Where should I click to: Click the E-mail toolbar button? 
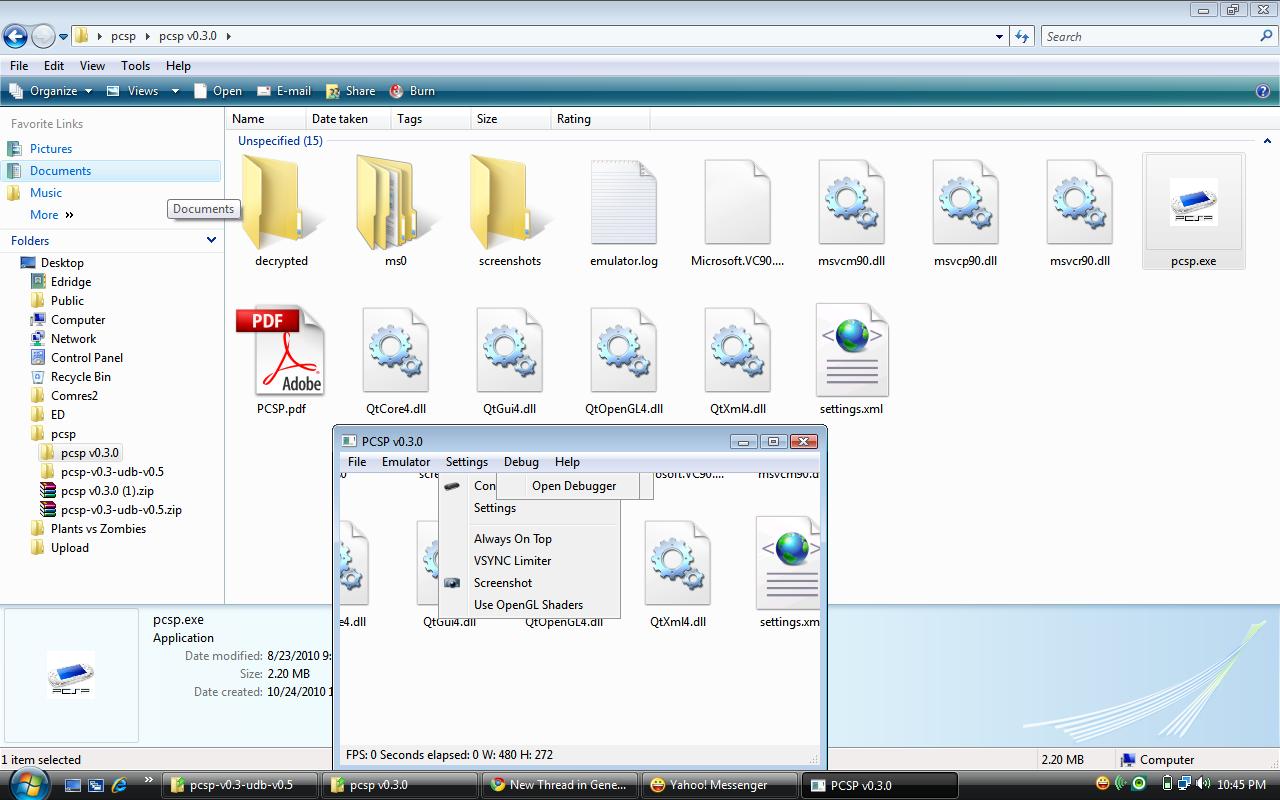point(284,91)
